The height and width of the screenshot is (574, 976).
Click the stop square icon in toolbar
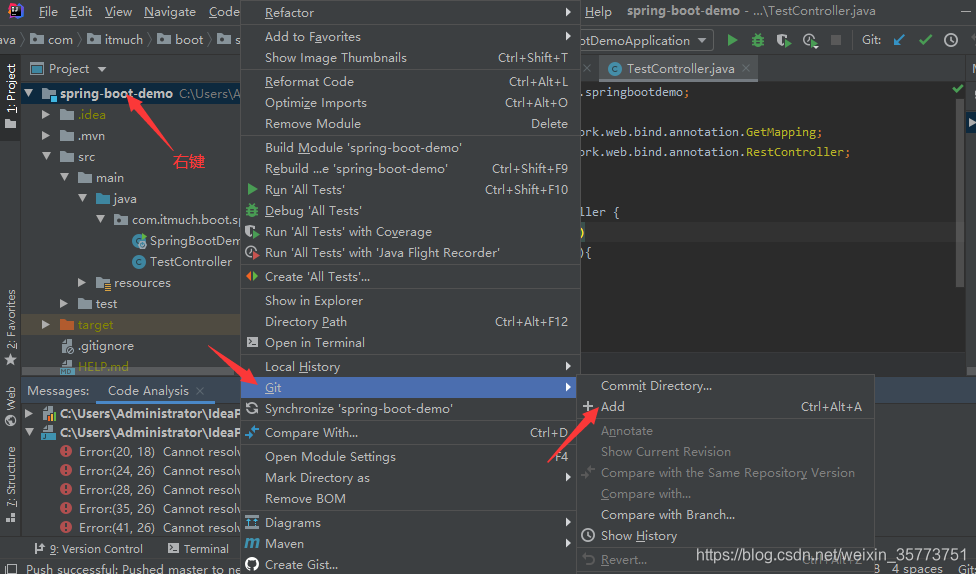click(x=836, y=40)
